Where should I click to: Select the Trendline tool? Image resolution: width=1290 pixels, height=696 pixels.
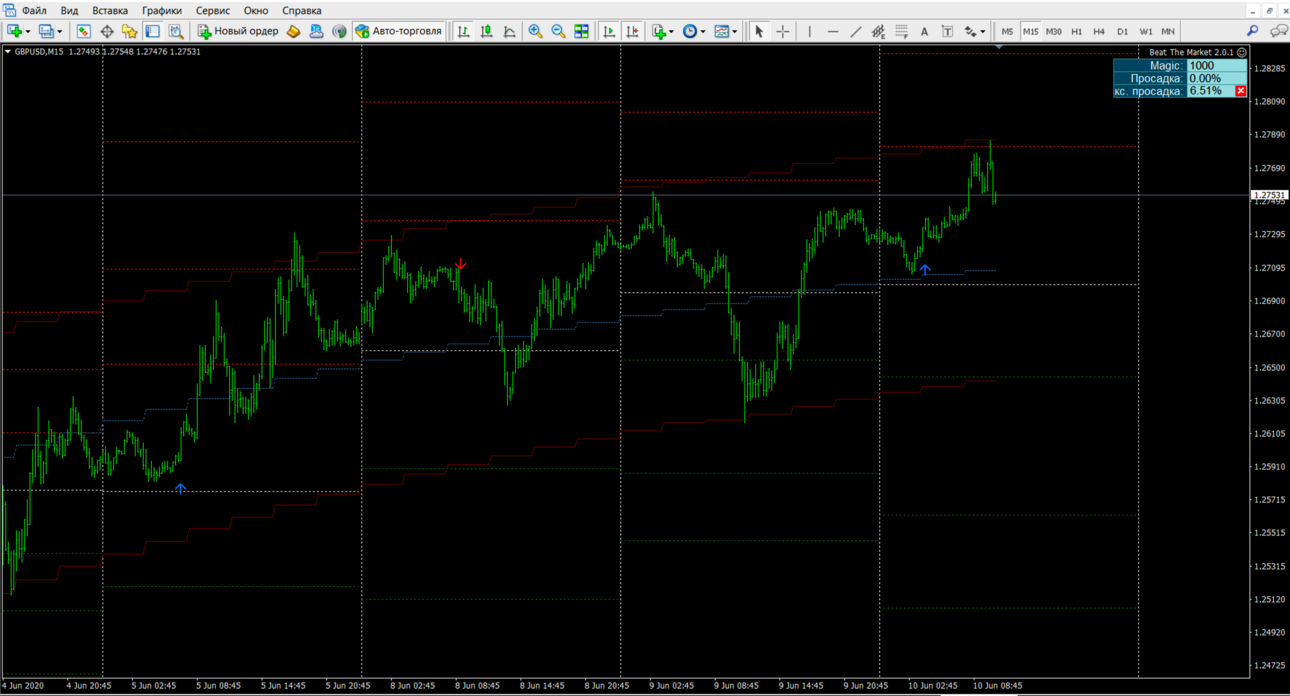tap(856, 31)
